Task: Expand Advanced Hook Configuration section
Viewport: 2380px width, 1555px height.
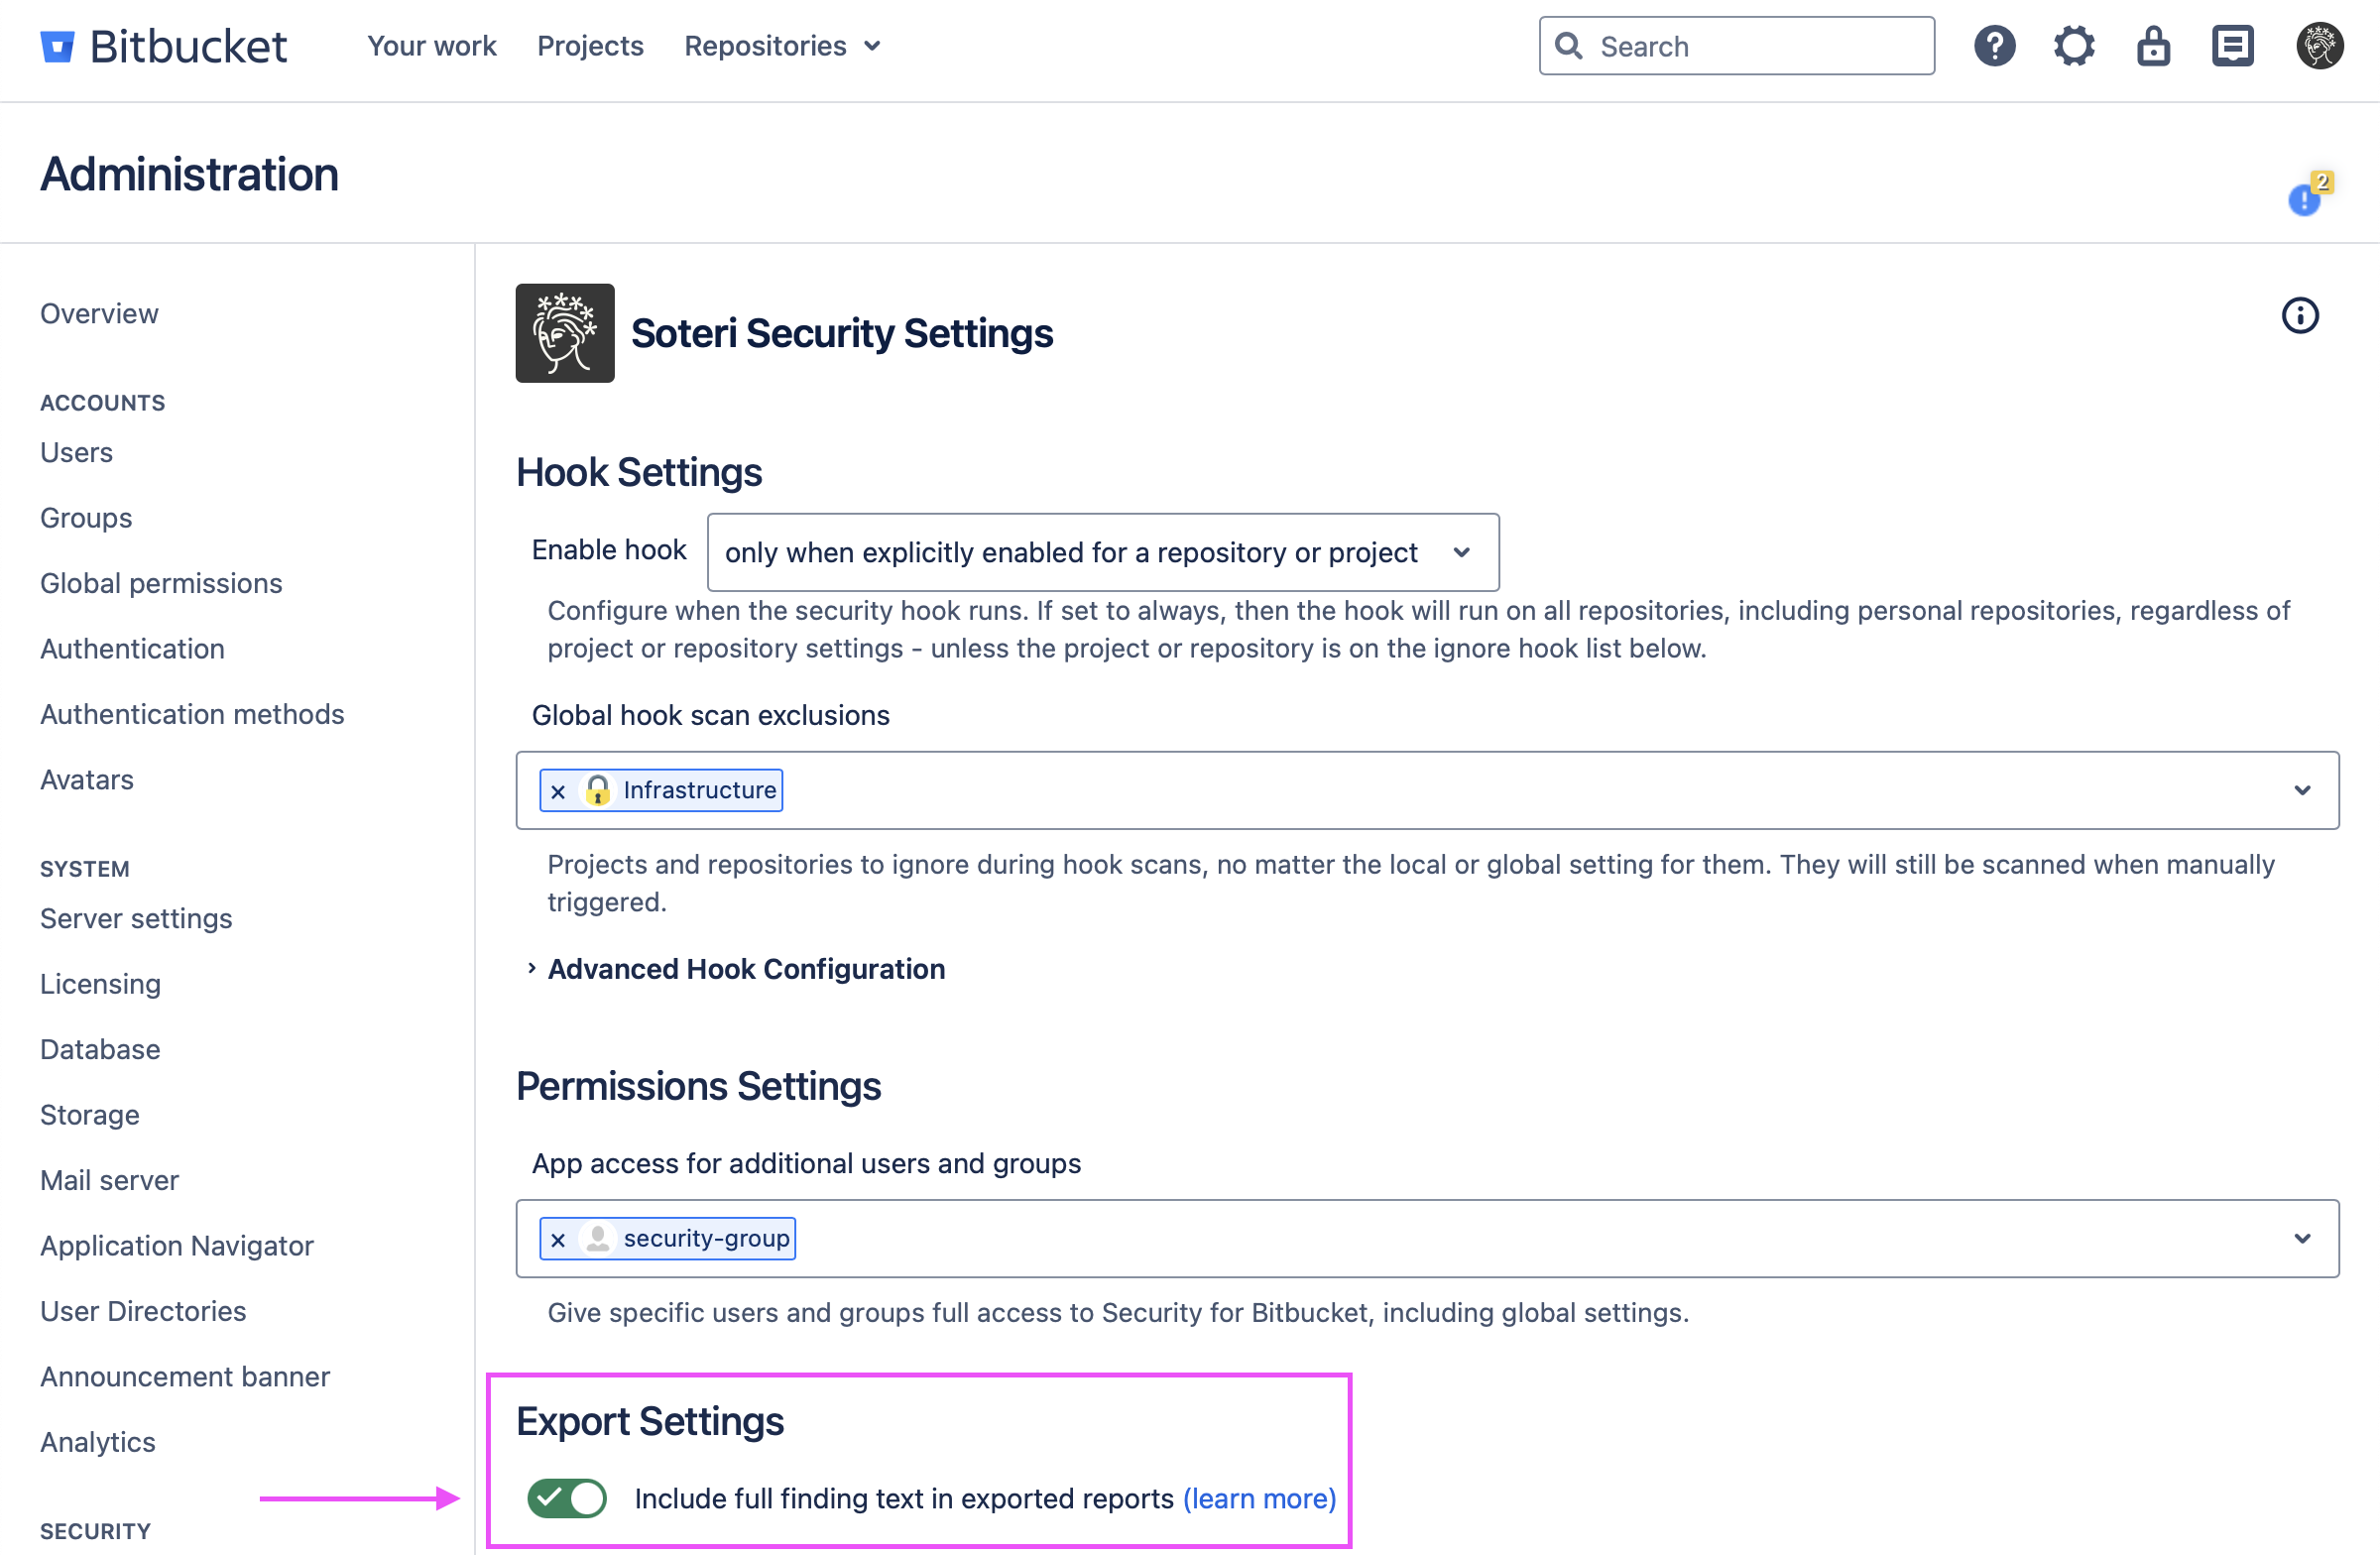Action: click(745, 969)
